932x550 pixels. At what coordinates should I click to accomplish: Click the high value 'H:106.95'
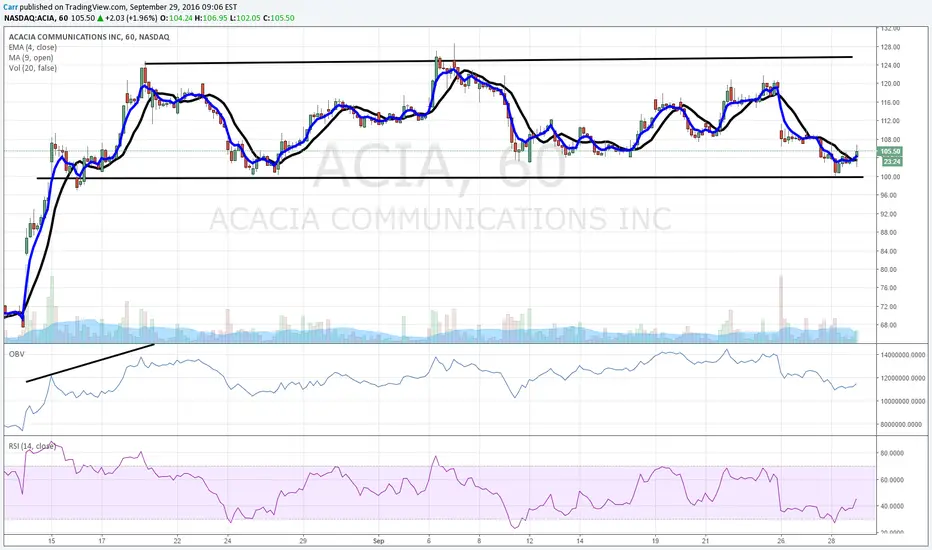click(x=211, y=18)
